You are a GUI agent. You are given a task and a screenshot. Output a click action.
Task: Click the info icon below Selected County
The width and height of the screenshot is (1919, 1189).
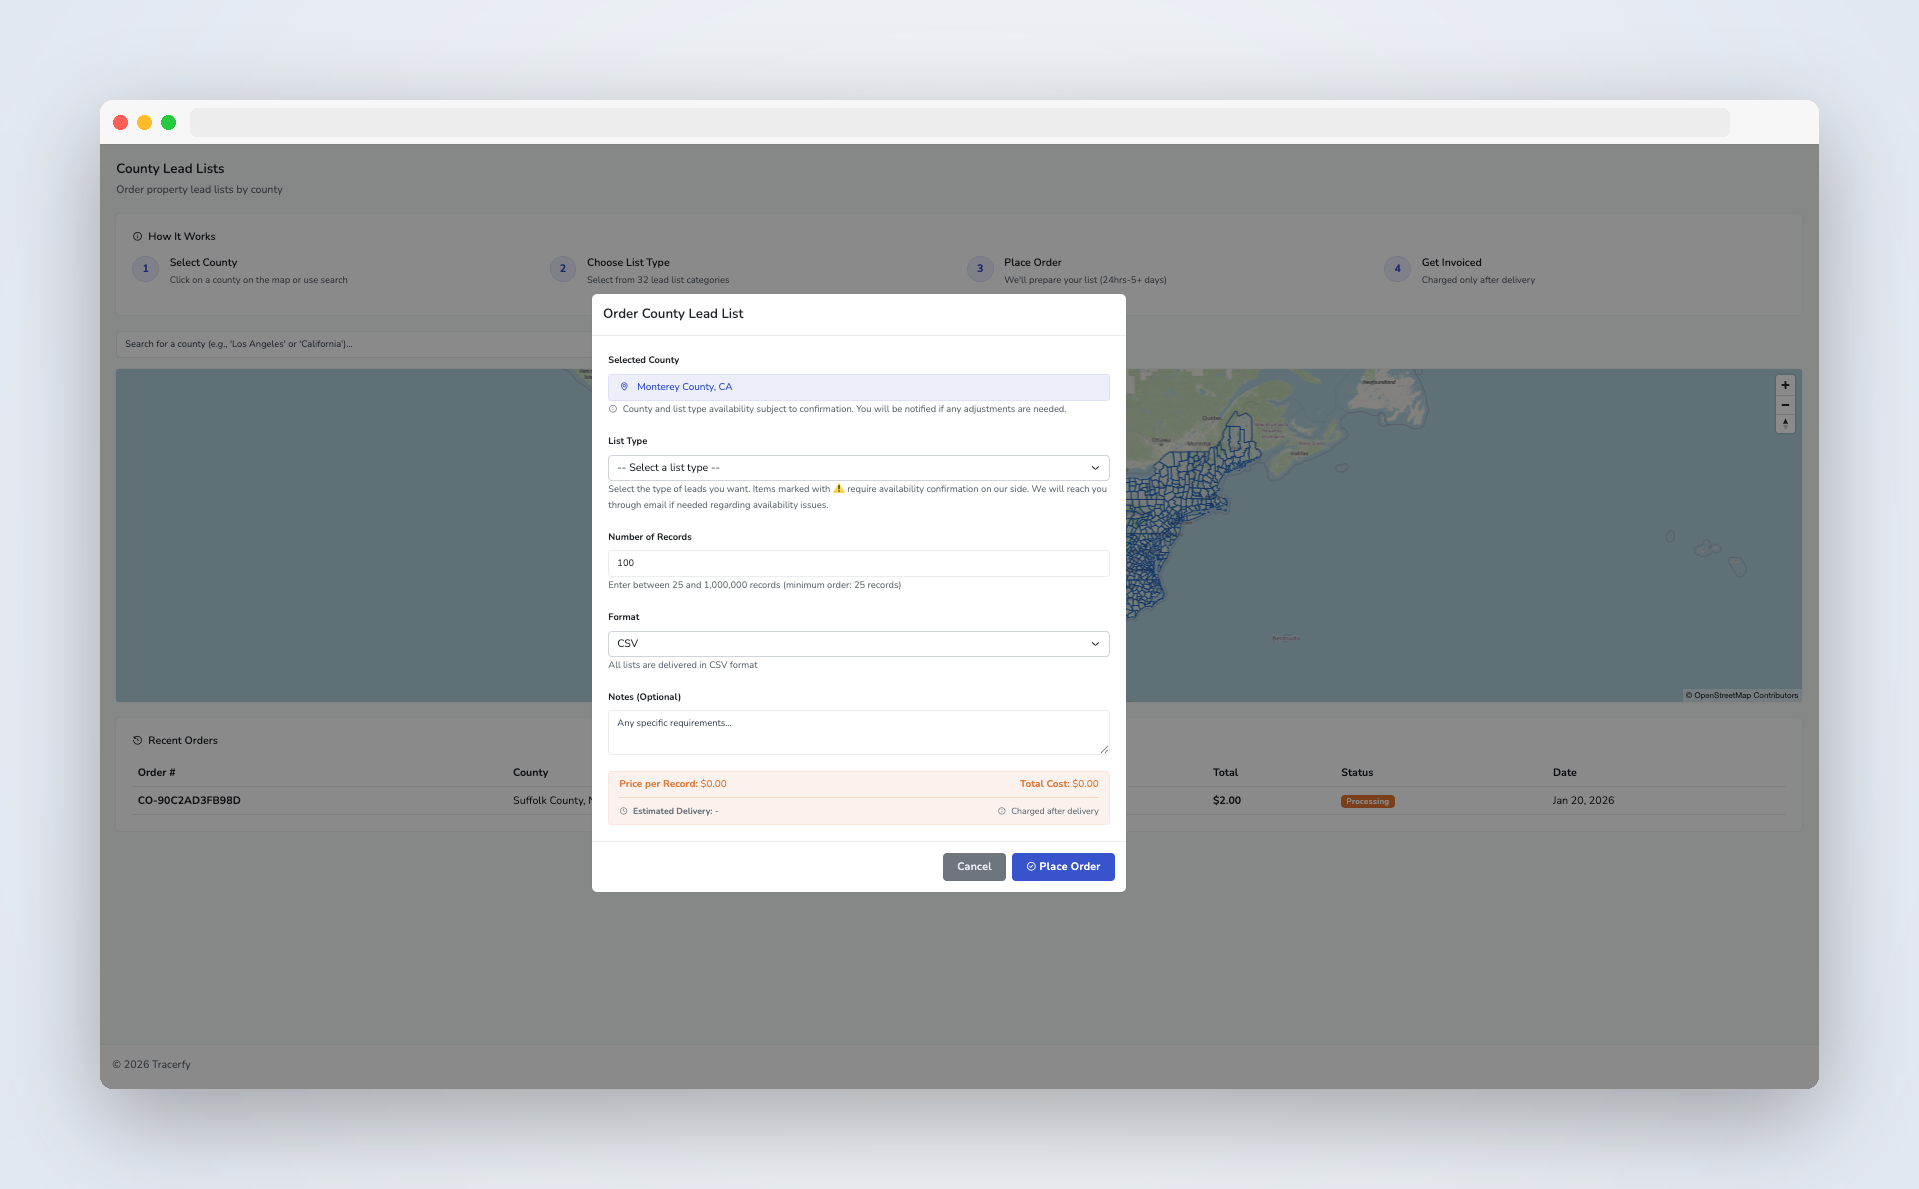pos(612,409)
